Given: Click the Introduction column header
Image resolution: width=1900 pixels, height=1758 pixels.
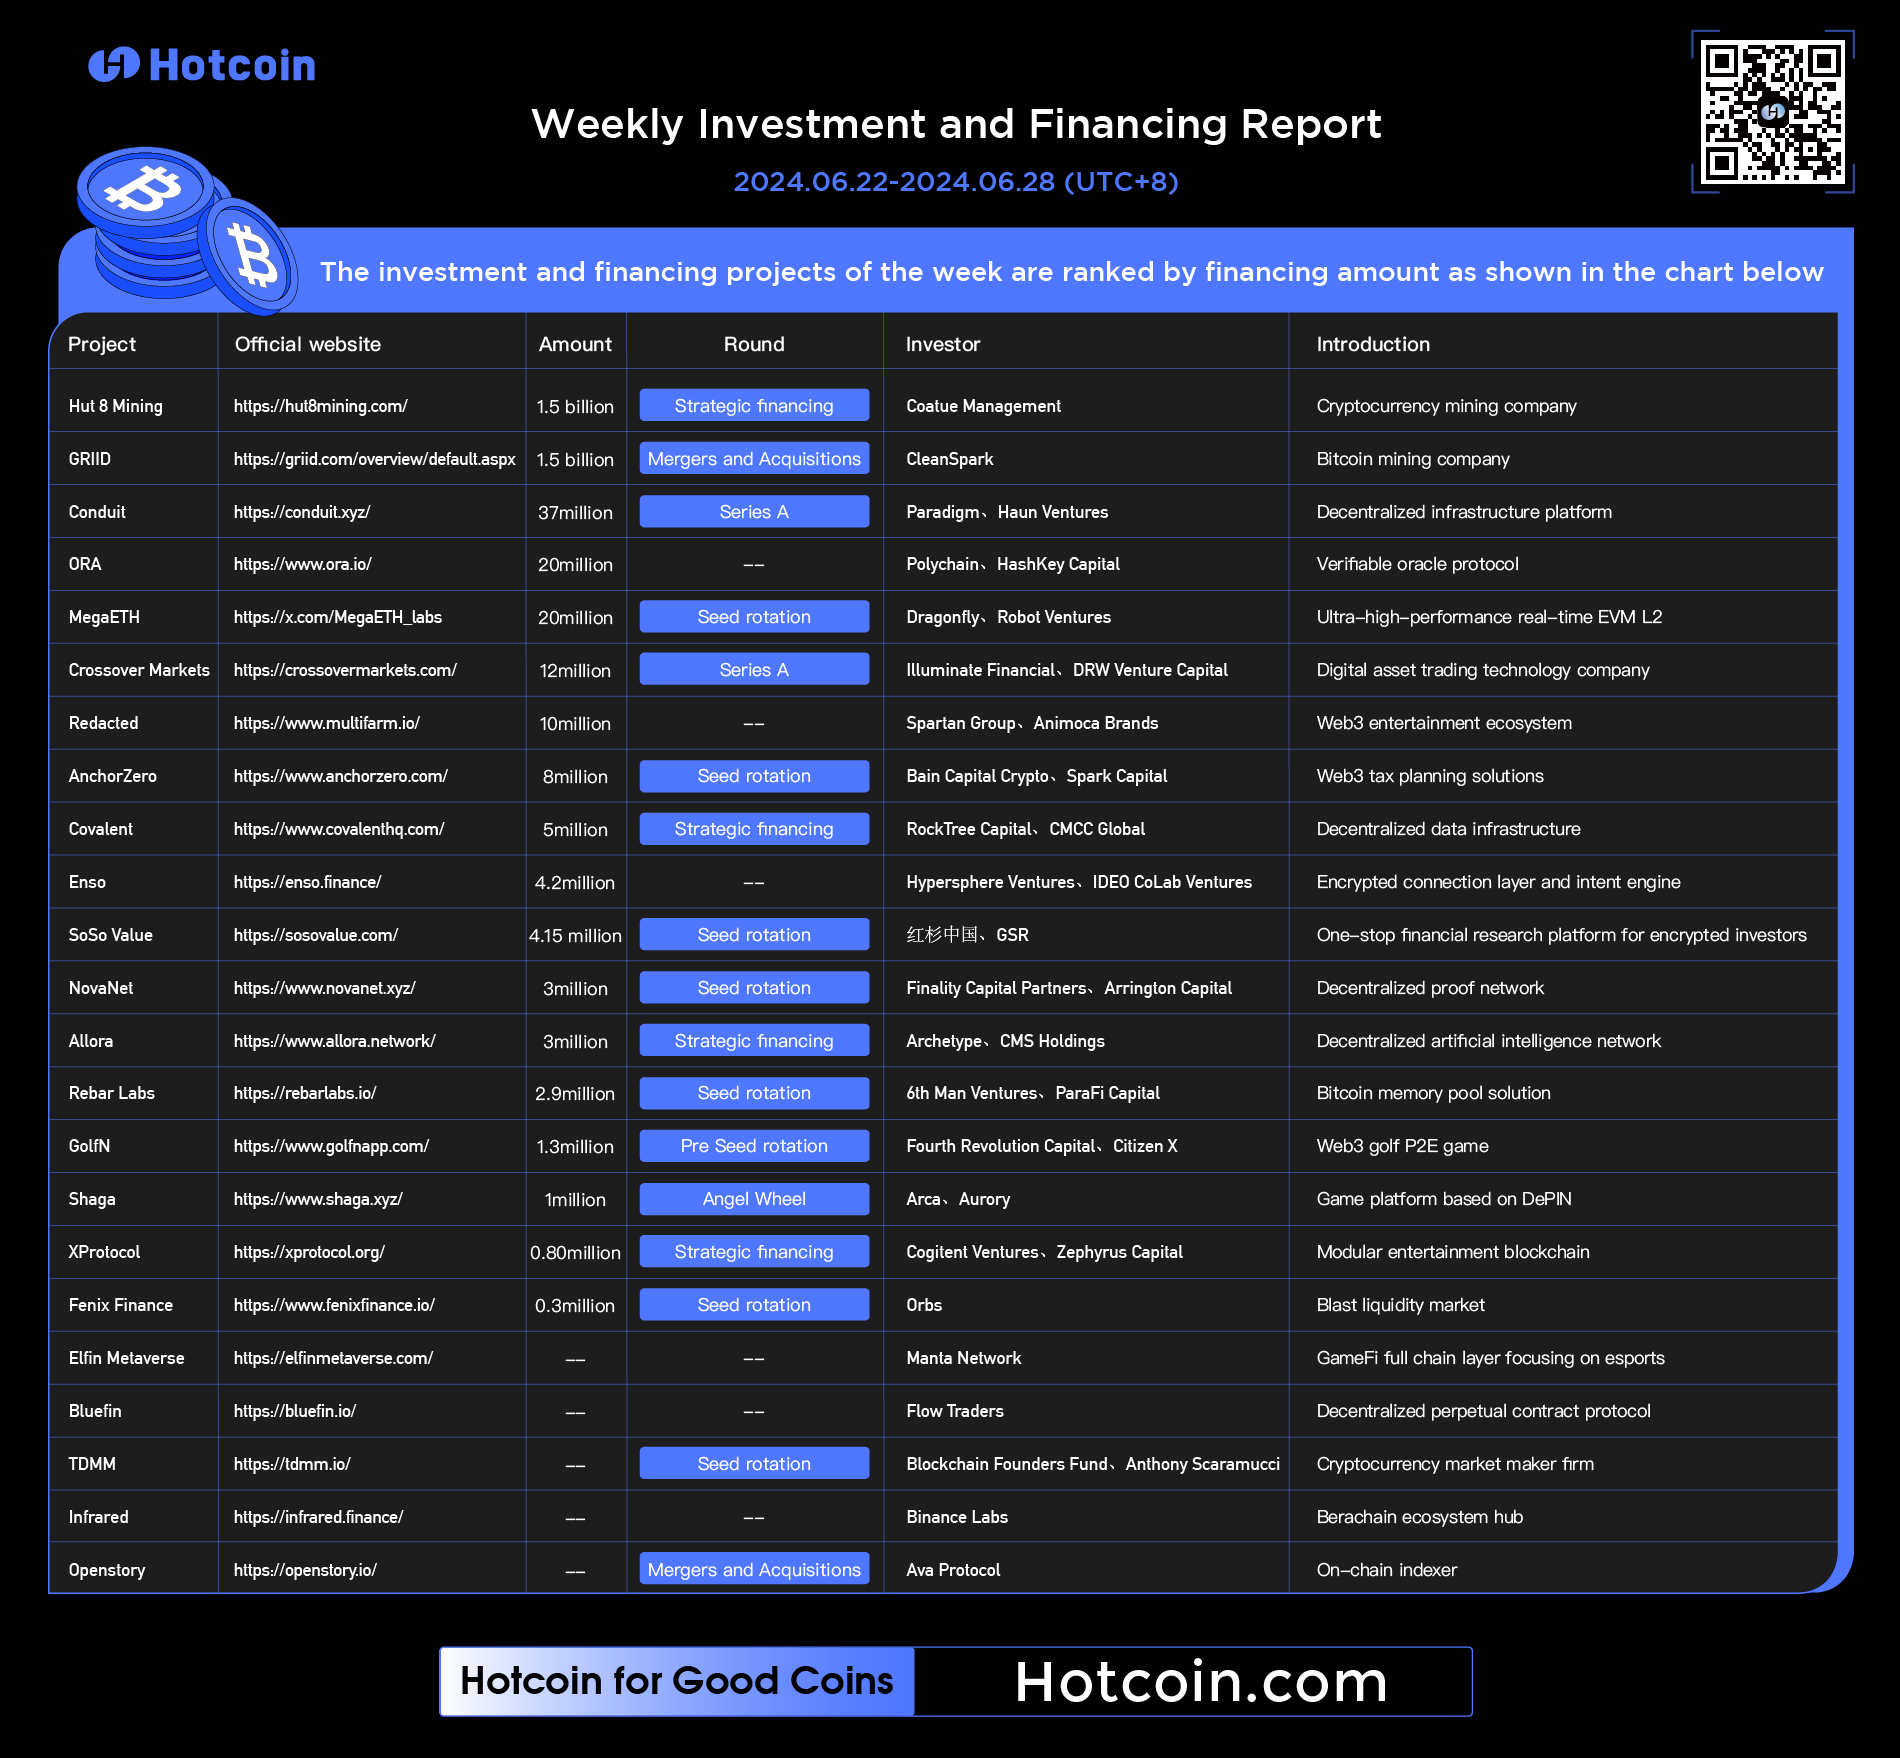Looking at the screenshot, I should click(x=1373, y=344).
